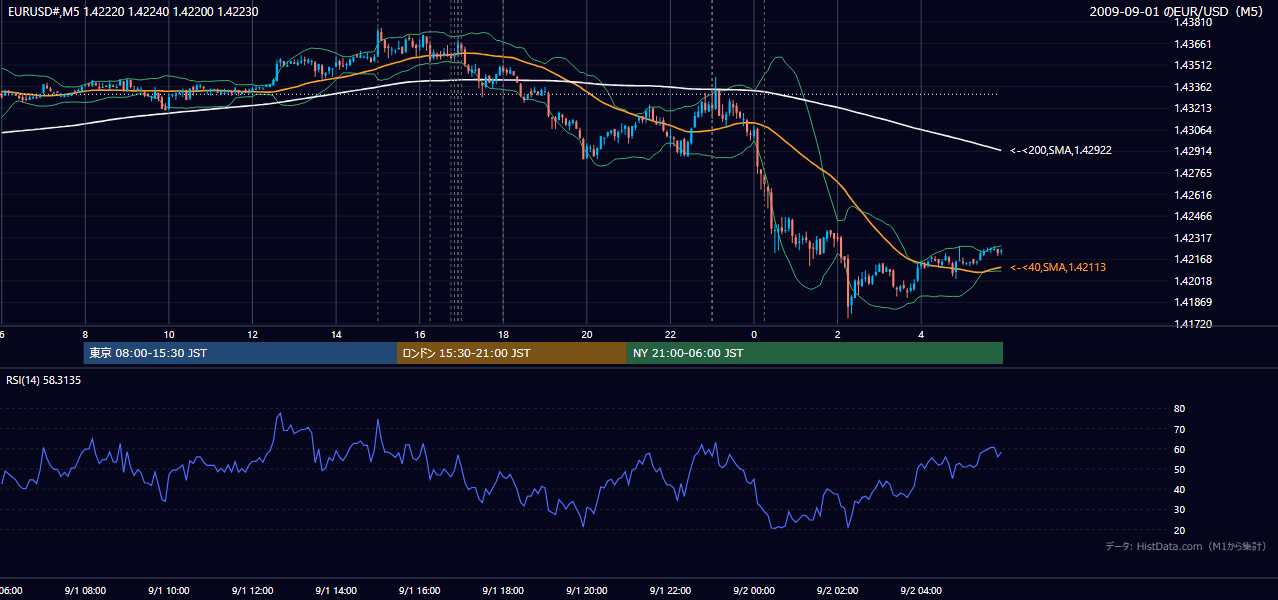The height and width of the screenshot is (600, 1278).
Task: Click price level 1.42616 on the axis
Action: (x=1194, y=195)
